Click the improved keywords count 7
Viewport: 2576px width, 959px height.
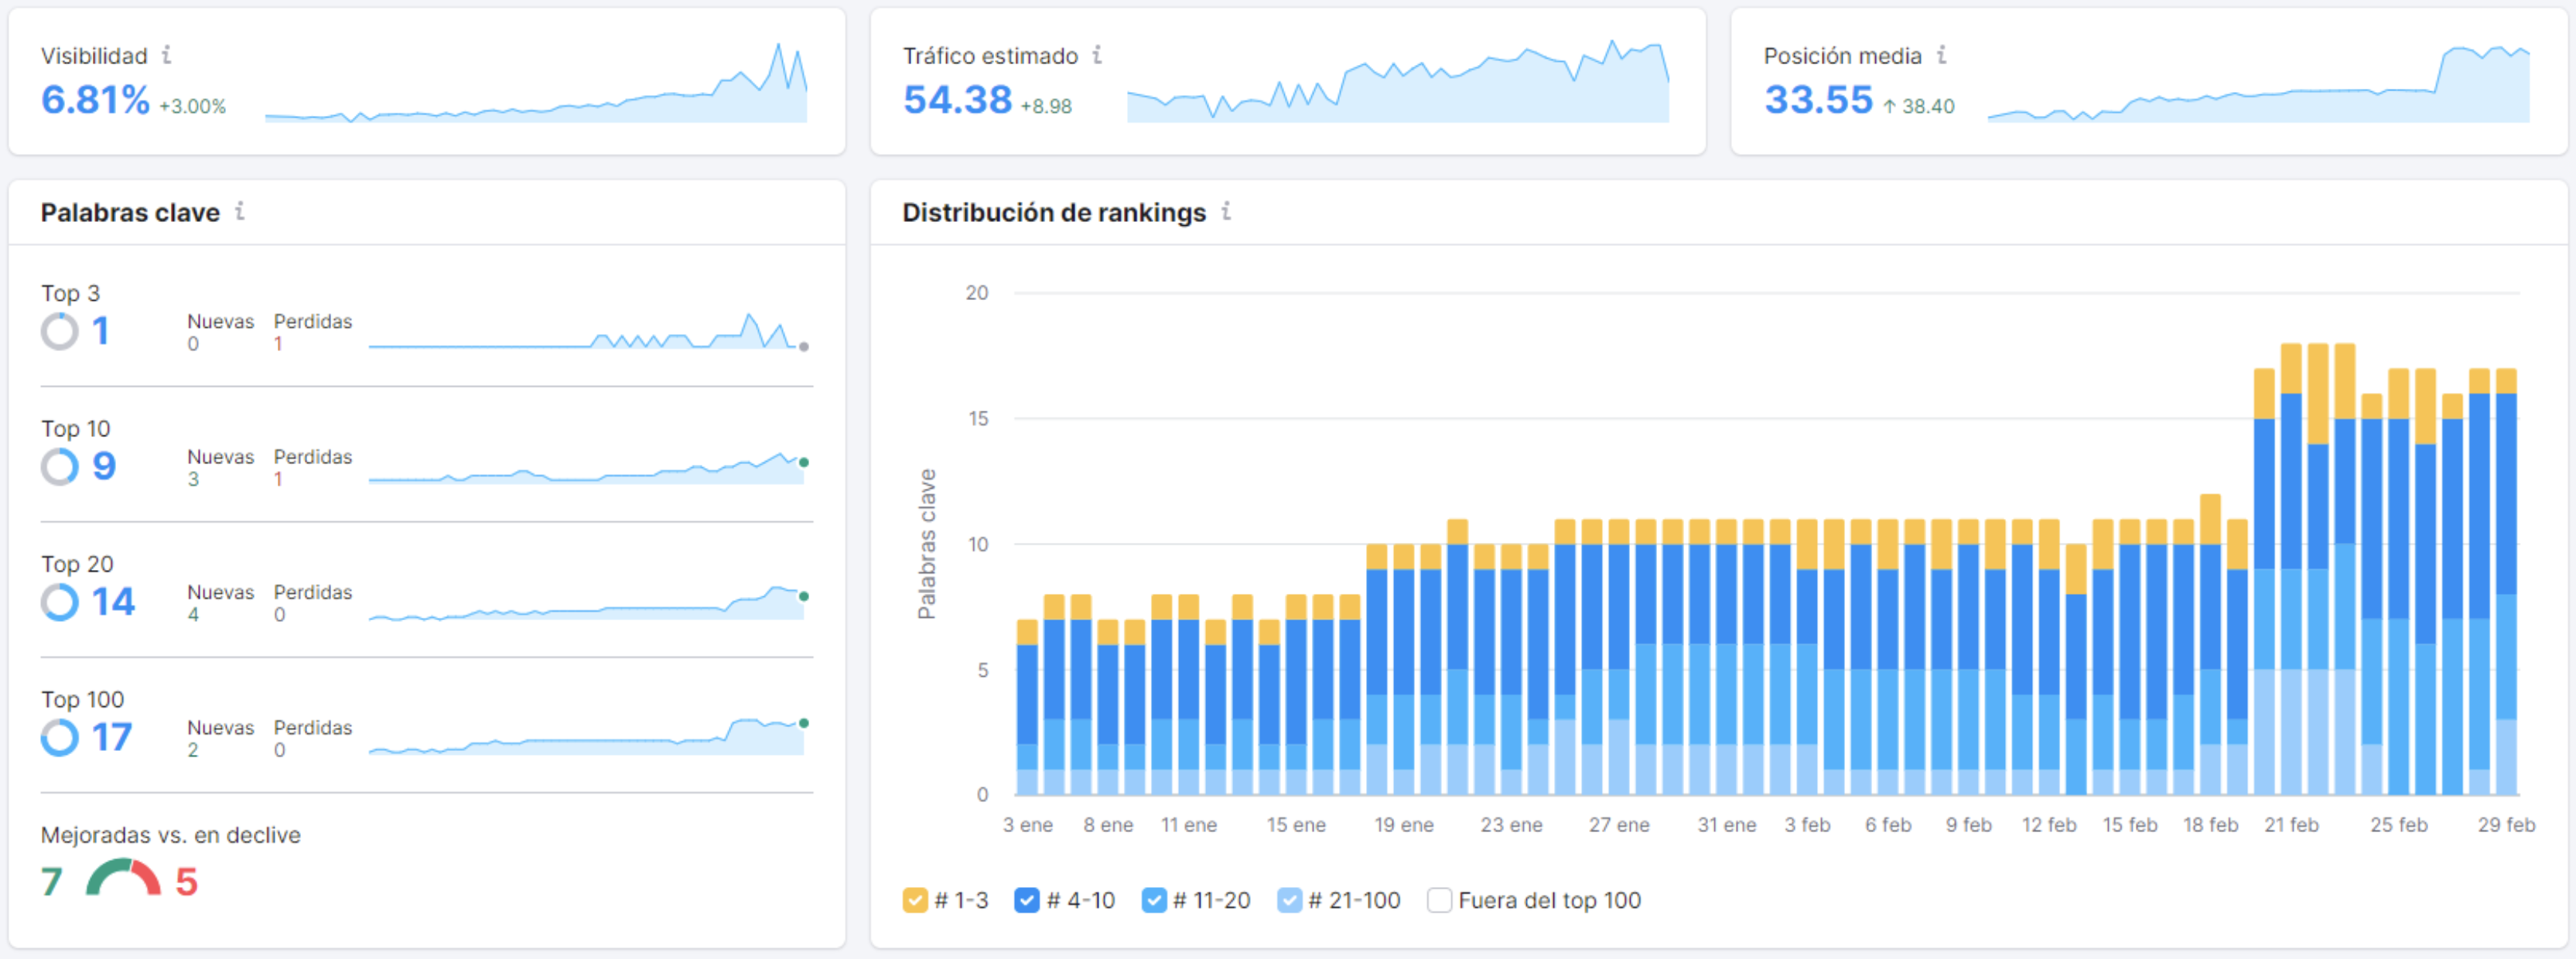pyautogui.click(x=52, y=881)
